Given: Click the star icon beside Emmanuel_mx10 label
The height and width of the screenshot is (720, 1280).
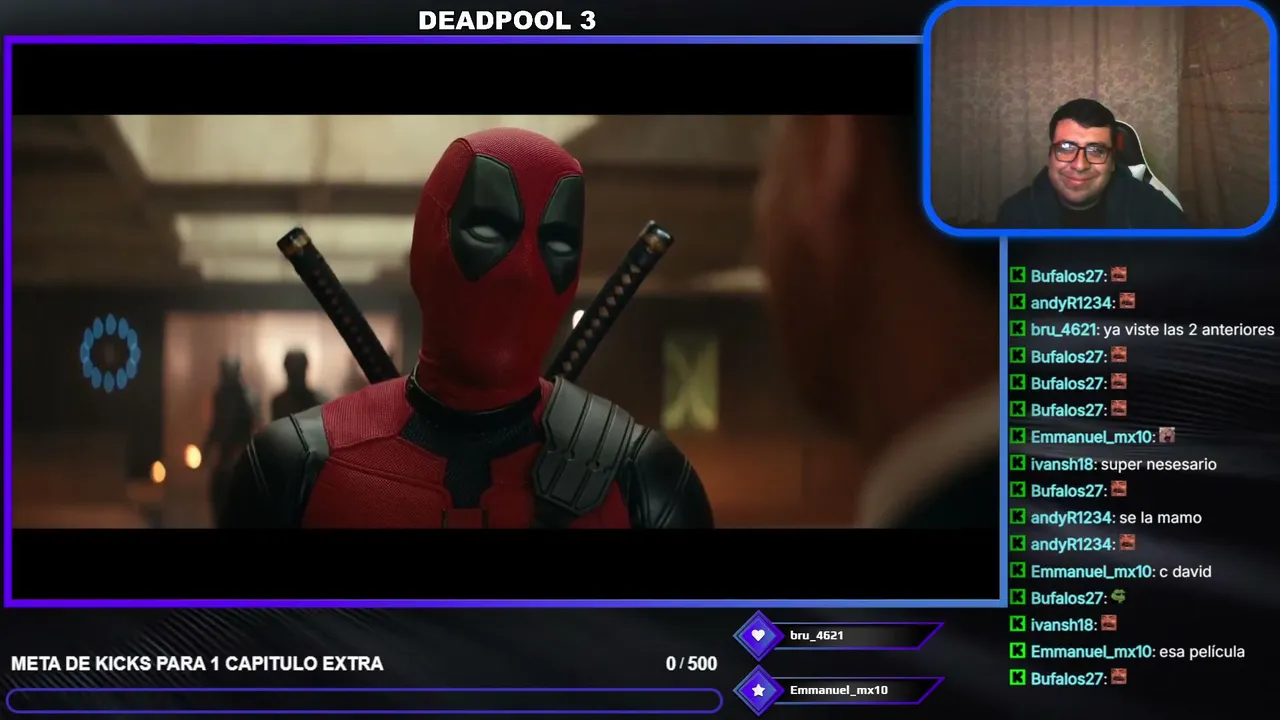Looking at the screenshot, I should coord(758,690).
